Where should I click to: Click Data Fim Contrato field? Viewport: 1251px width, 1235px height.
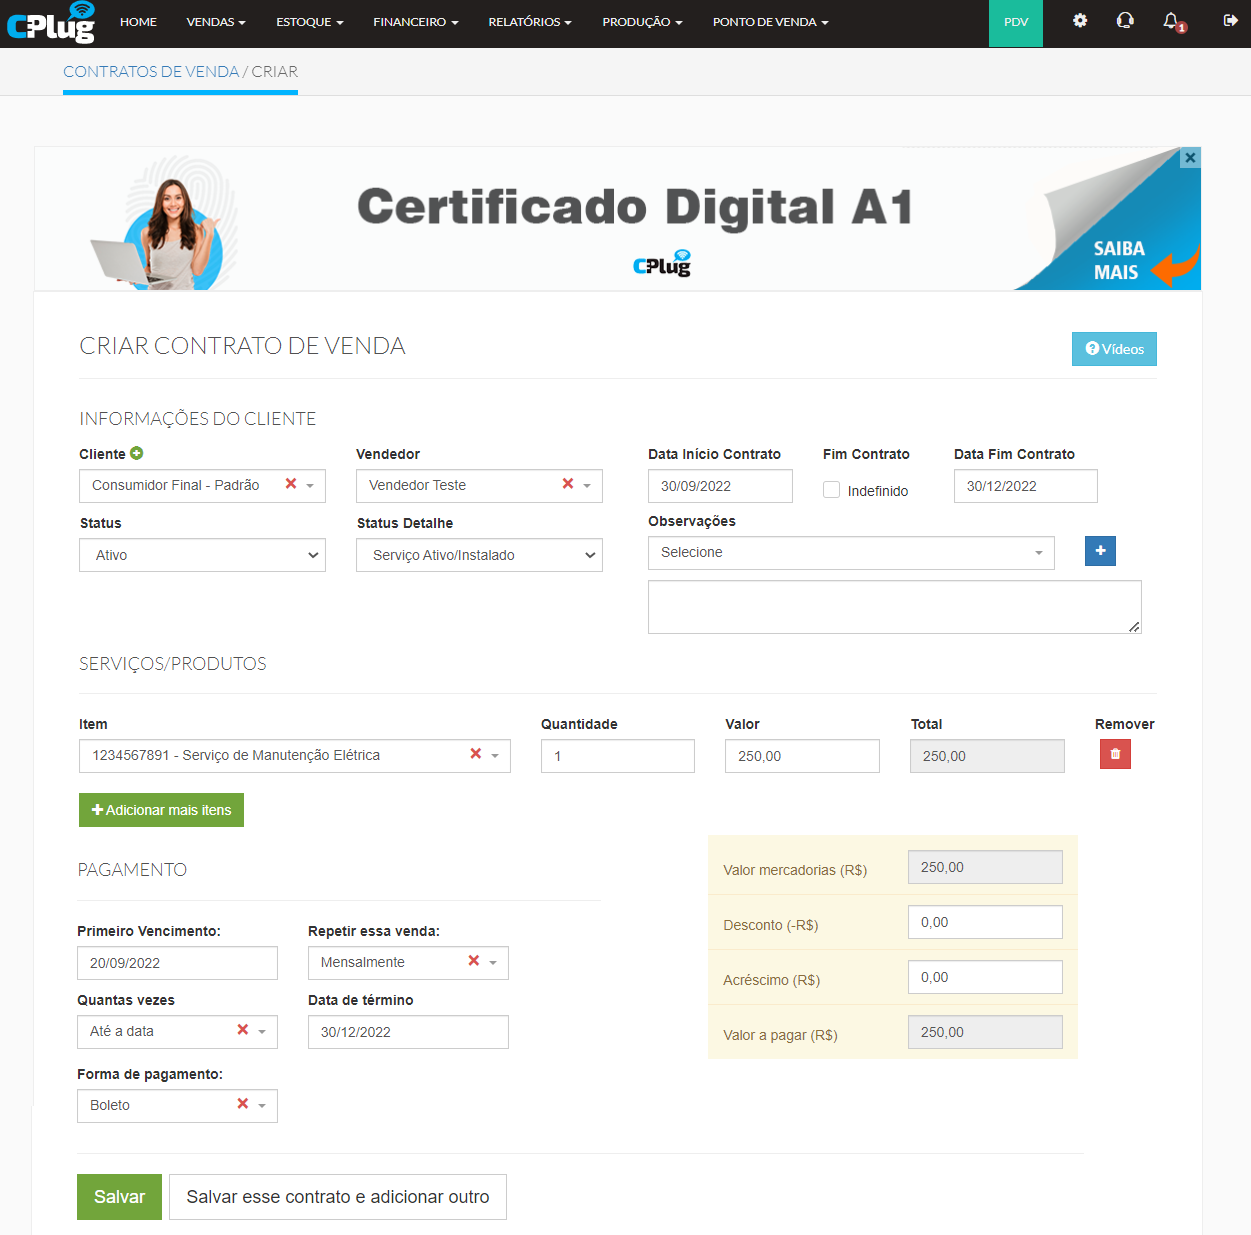[x=1026, y=486]
